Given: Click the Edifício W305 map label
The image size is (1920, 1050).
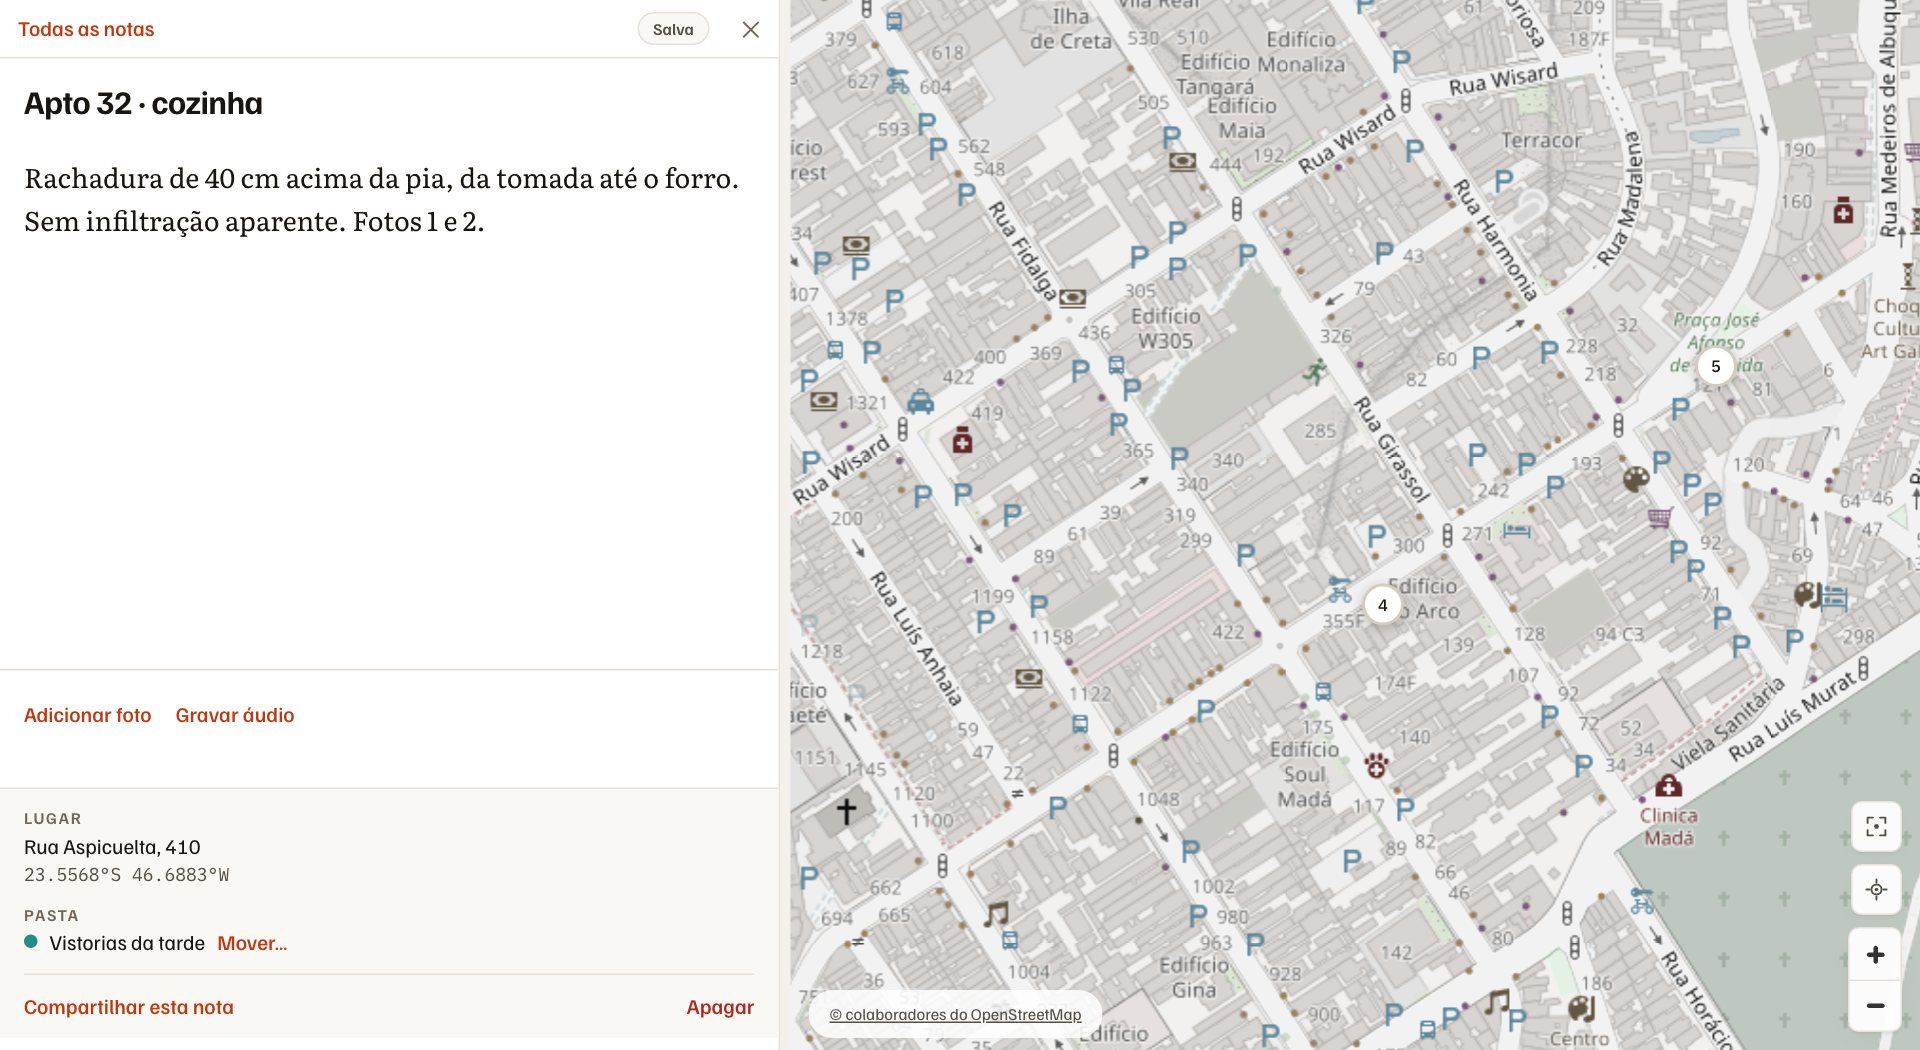Looking at the screenshot, I should tap(1166, 328).
